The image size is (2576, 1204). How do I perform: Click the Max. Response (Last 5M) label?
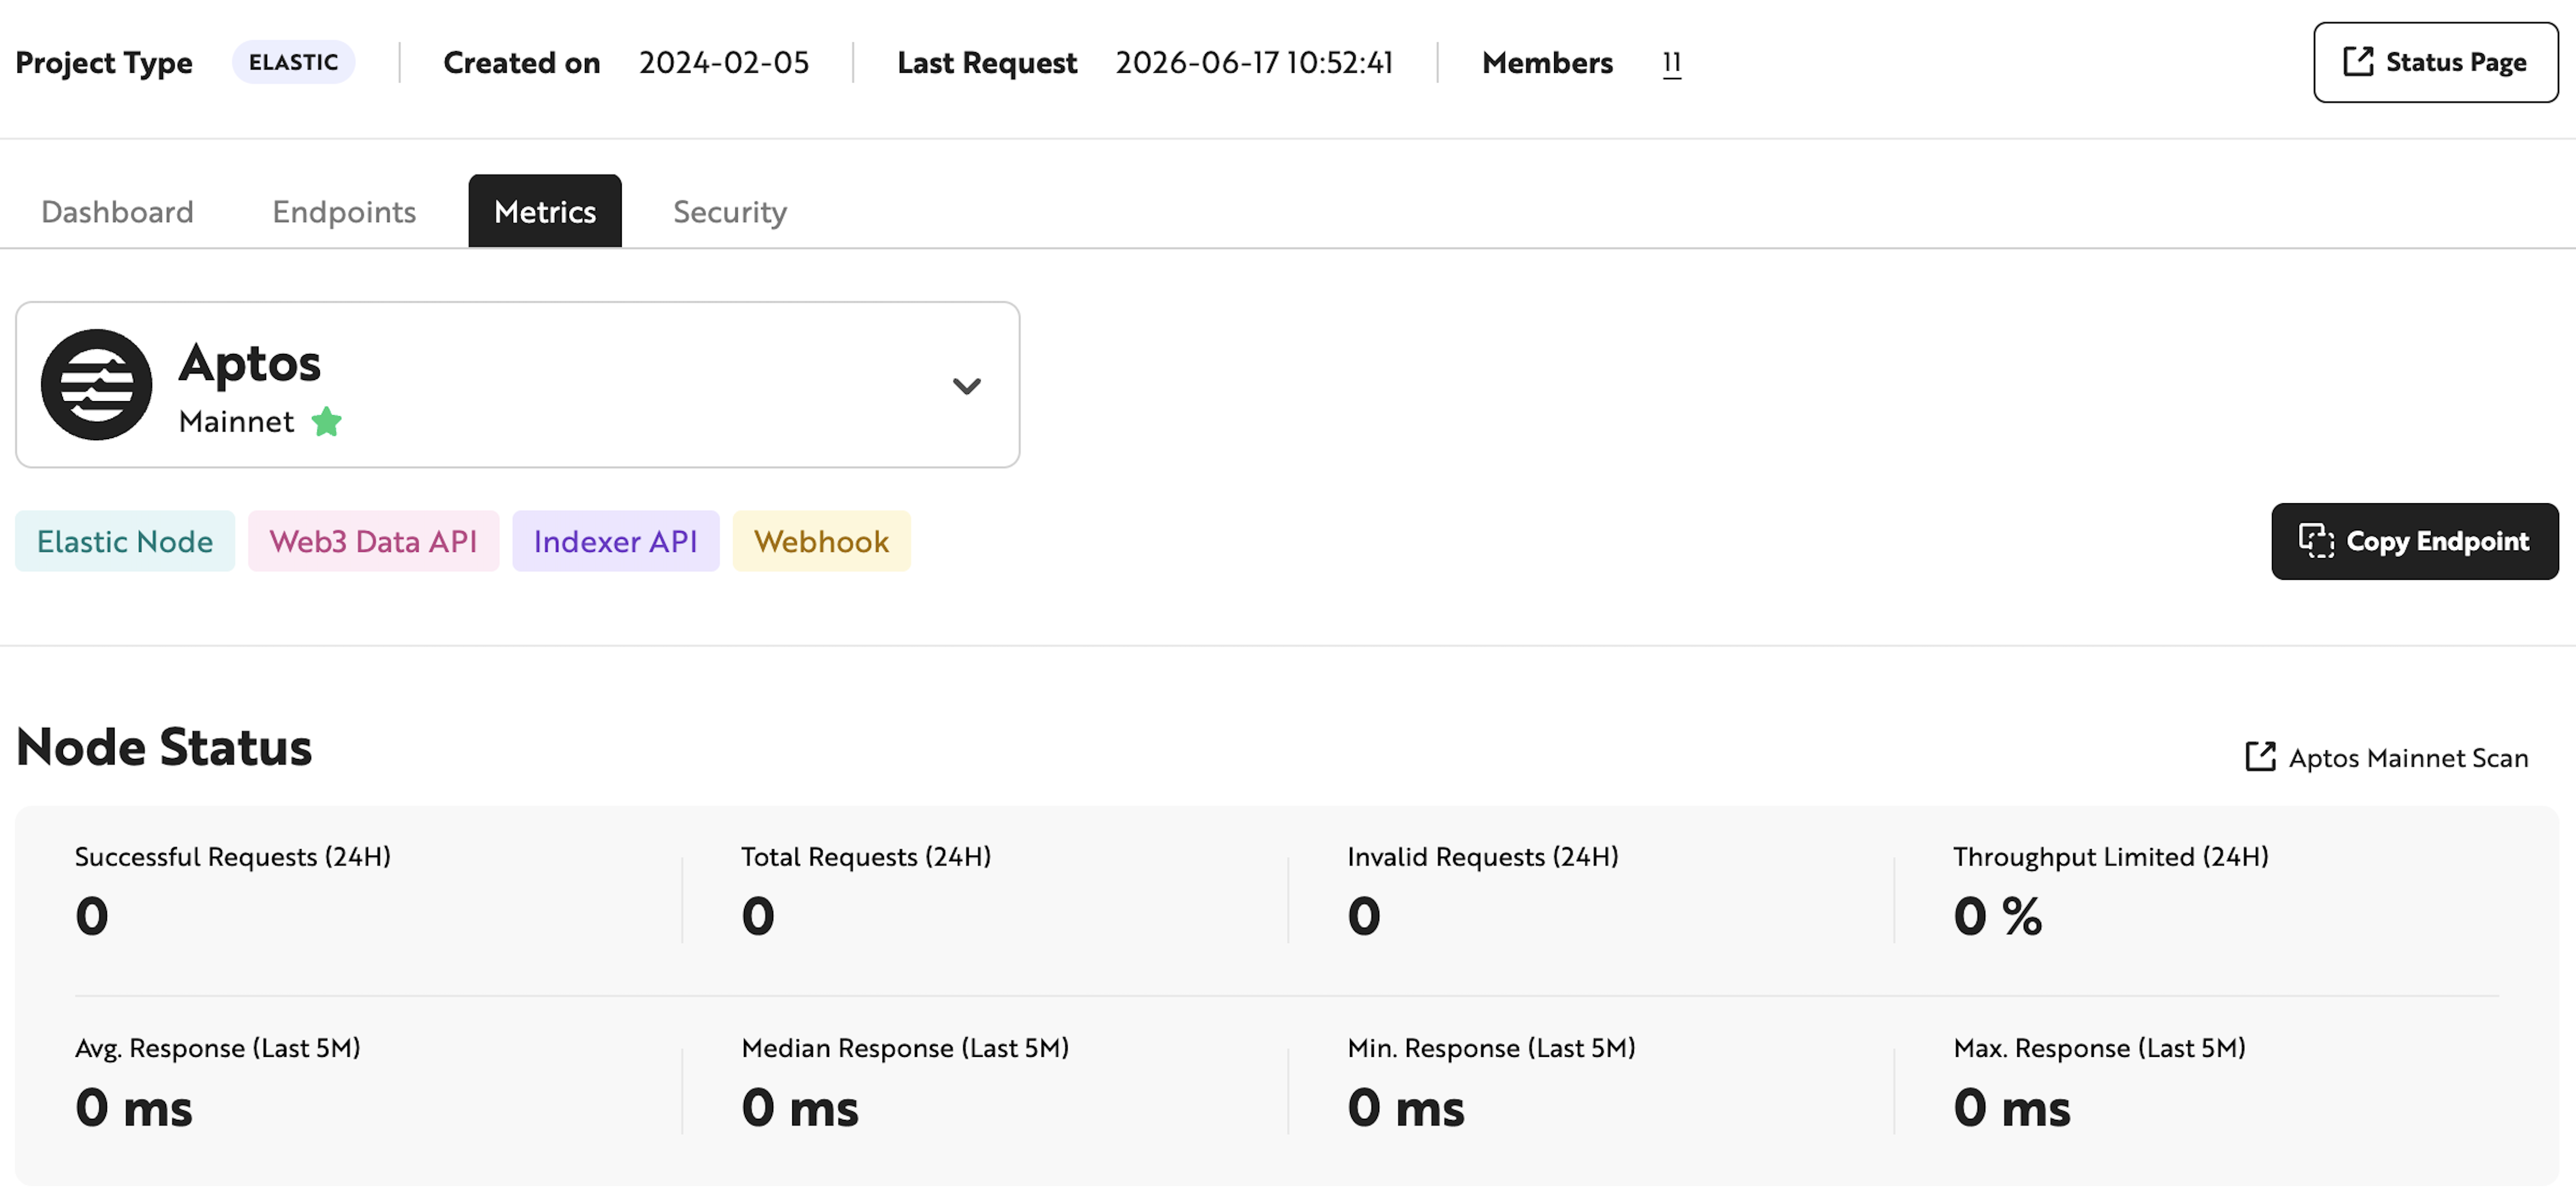2099,1048
